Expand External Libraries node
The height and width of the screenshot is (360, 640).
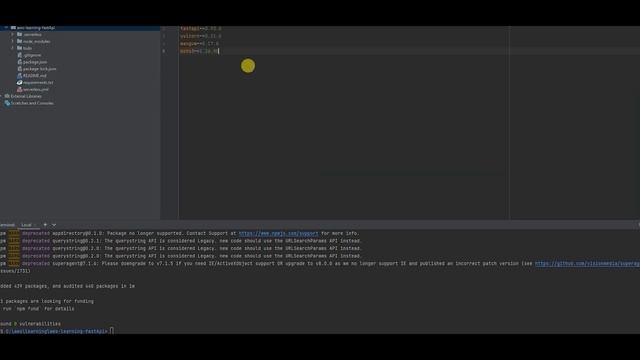1,96
